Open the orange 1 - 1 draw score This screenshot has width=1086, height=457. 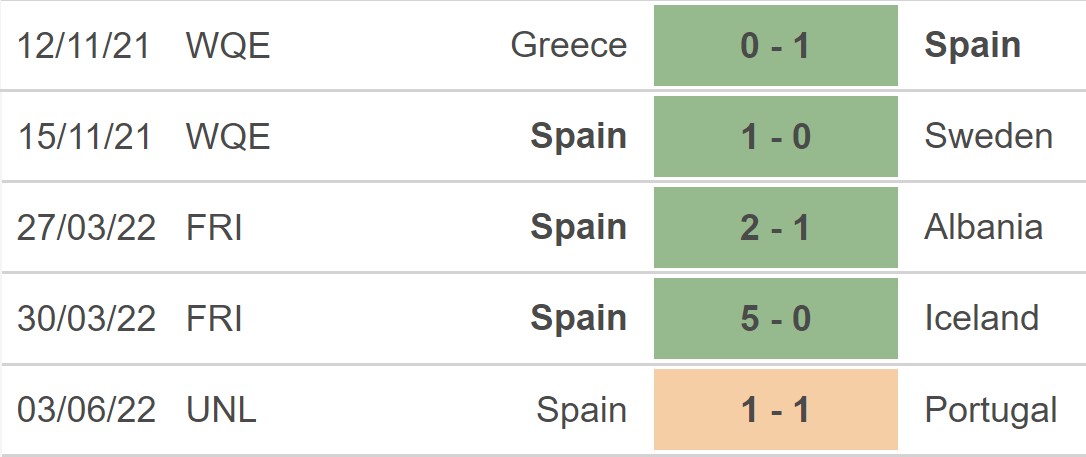(776, 410)
